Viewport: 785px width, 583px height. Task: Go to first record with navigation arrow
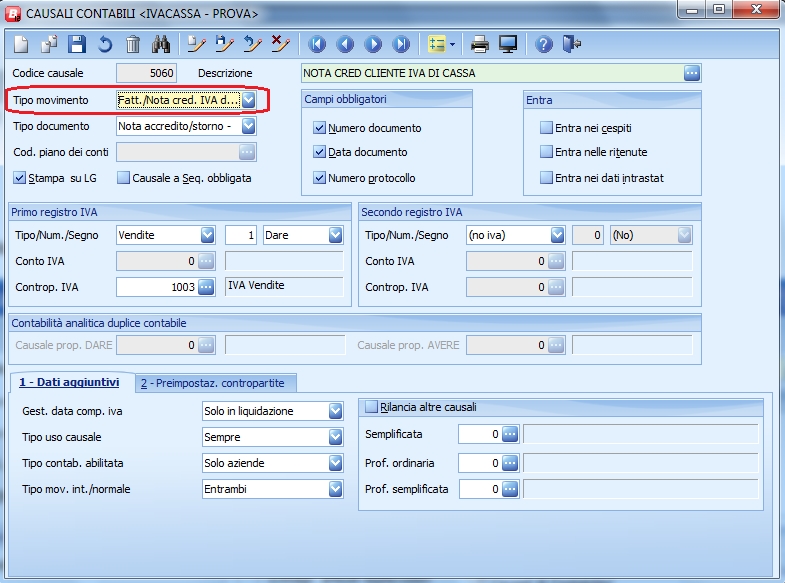click(x=318, y=44)
